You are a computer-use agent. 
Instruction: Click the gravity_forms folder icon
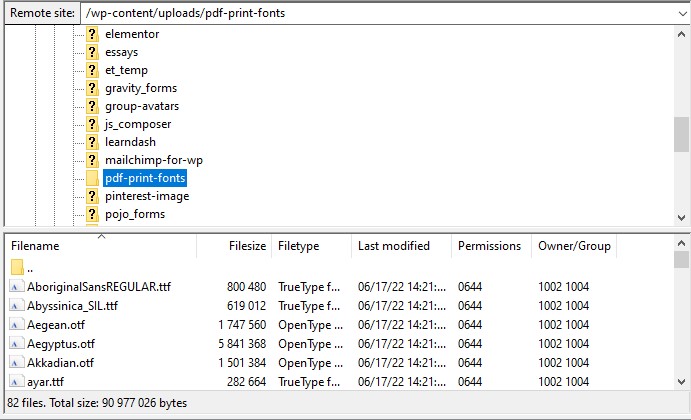coord(92,88)
